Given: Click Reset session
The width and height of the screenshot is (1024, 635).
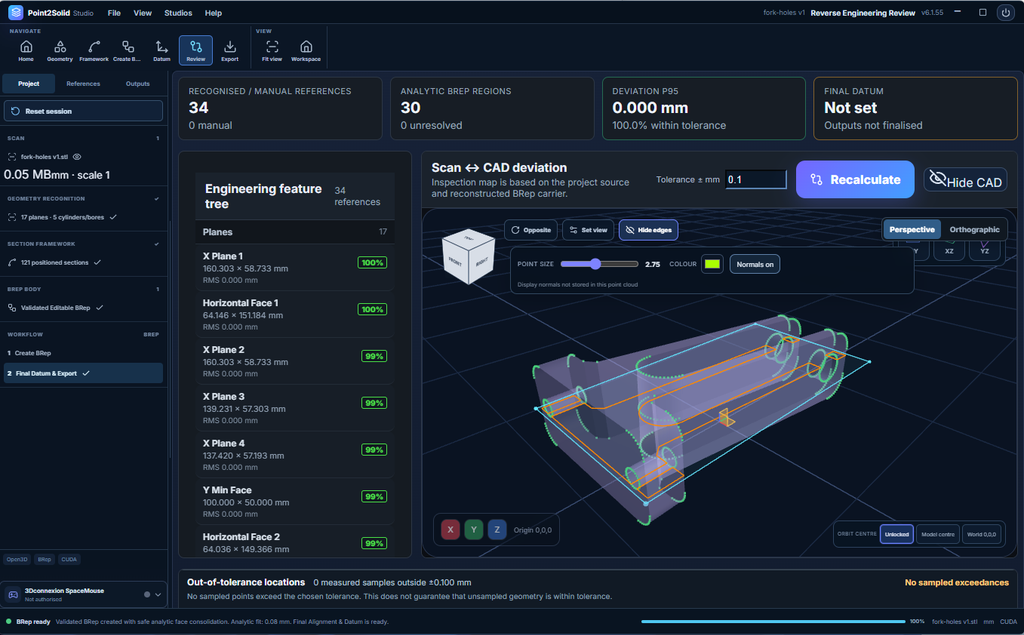Looking at the screenshot, I should pyautogui.click(x=84, y=111).
